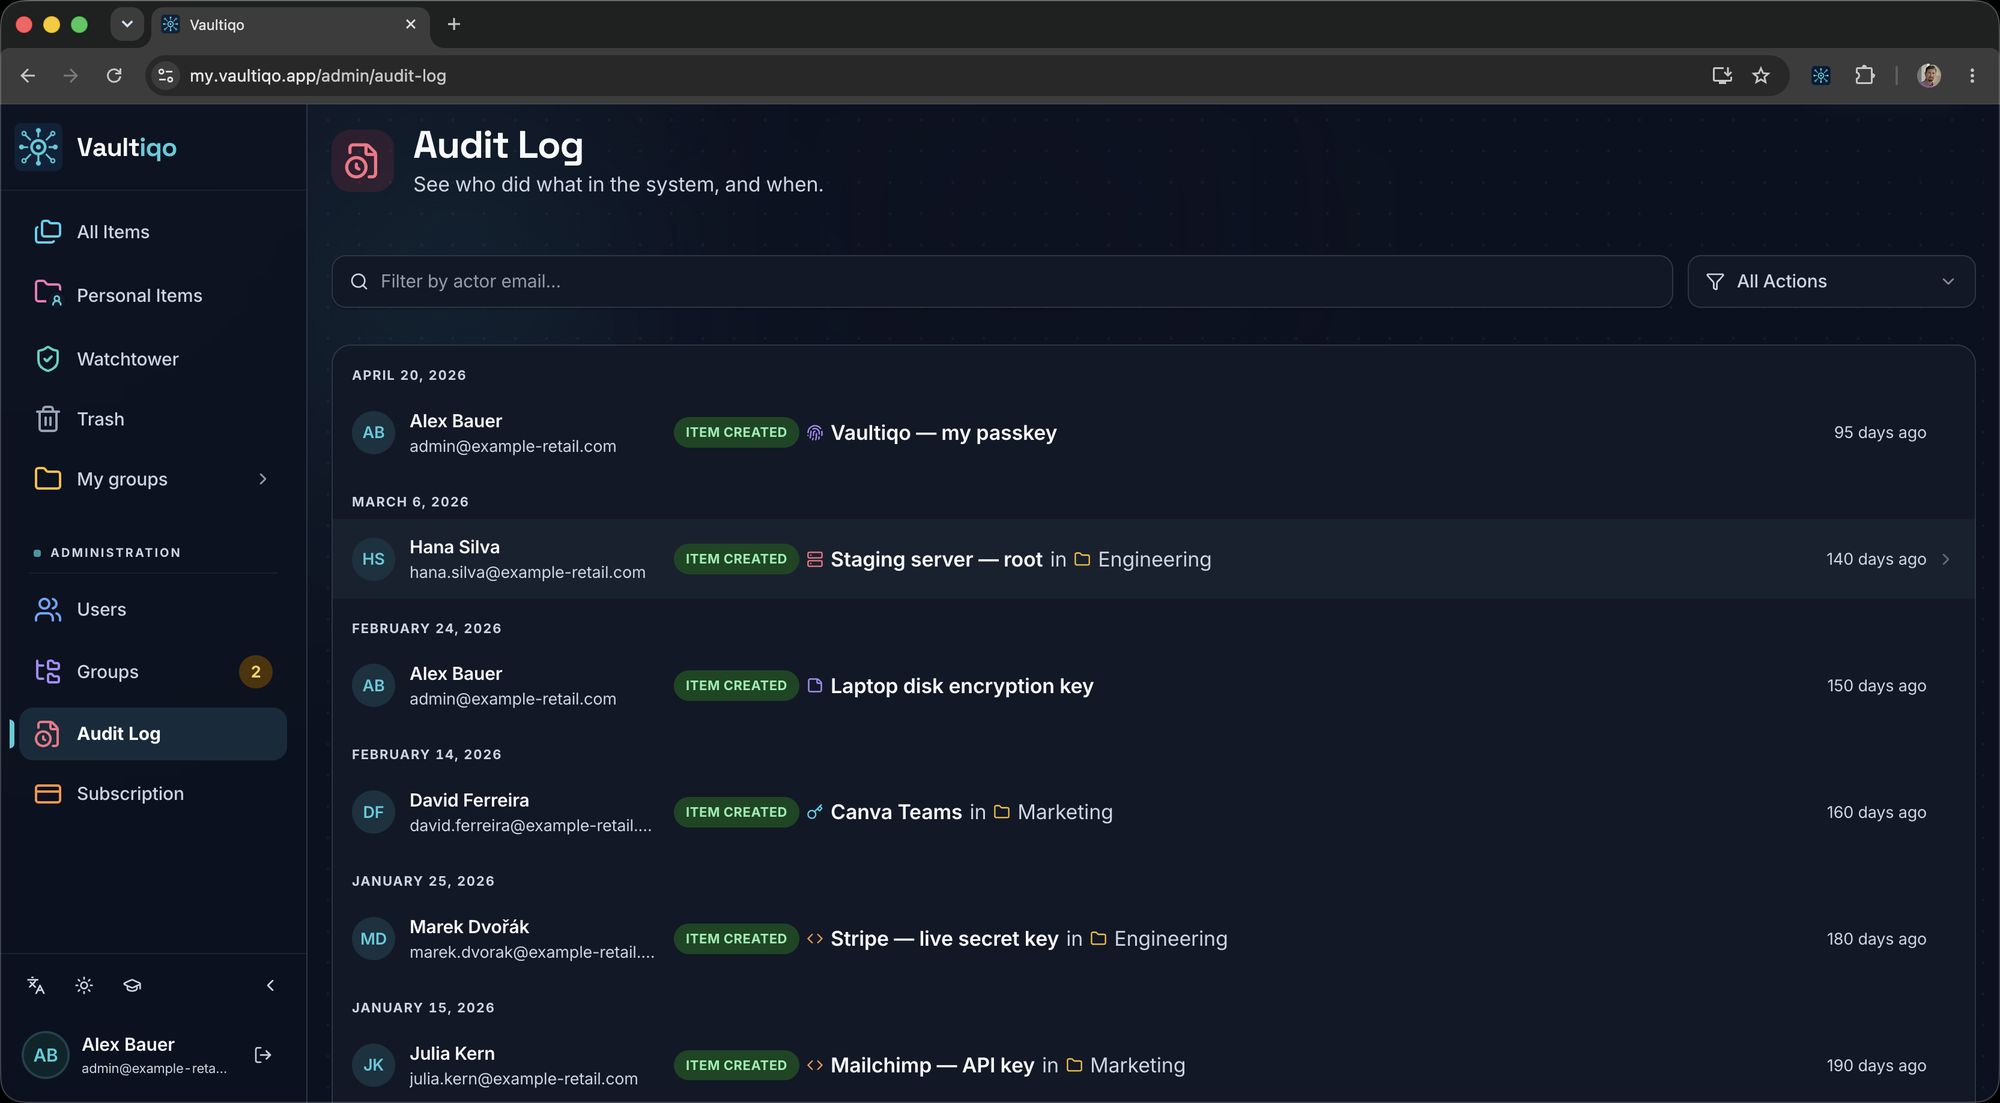Open the Vaultiqo — my passkey entry

click(x=943, y=433)
